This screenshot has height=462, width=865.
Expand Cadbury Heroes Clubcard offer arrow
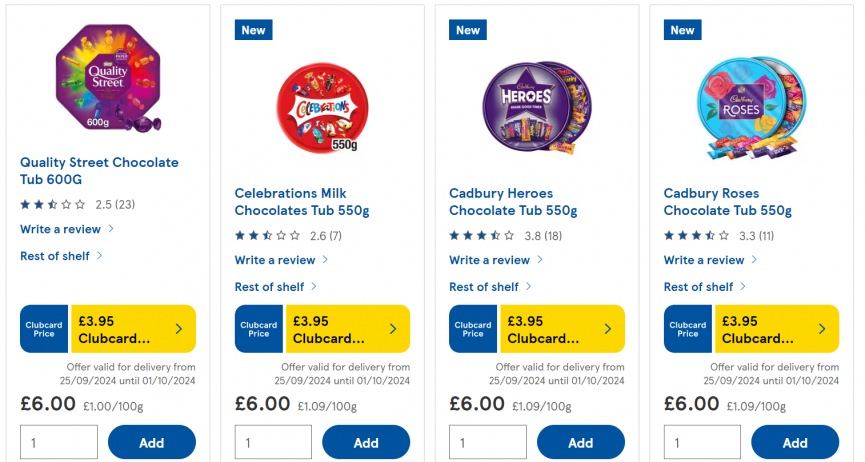(607, 329)
